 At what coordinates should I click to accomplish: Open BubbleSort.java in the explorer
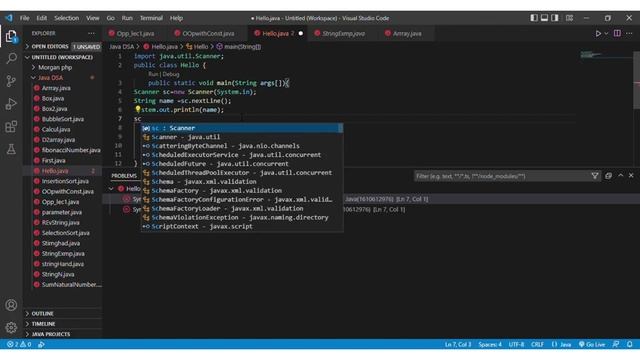coord(62,119)
